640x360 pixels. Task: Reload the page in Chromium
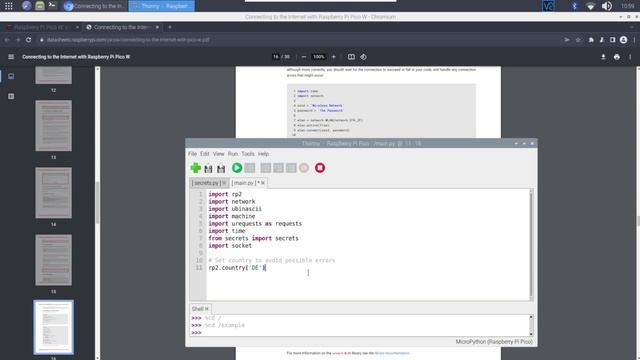pyautogui.click(x=29, y=40)
